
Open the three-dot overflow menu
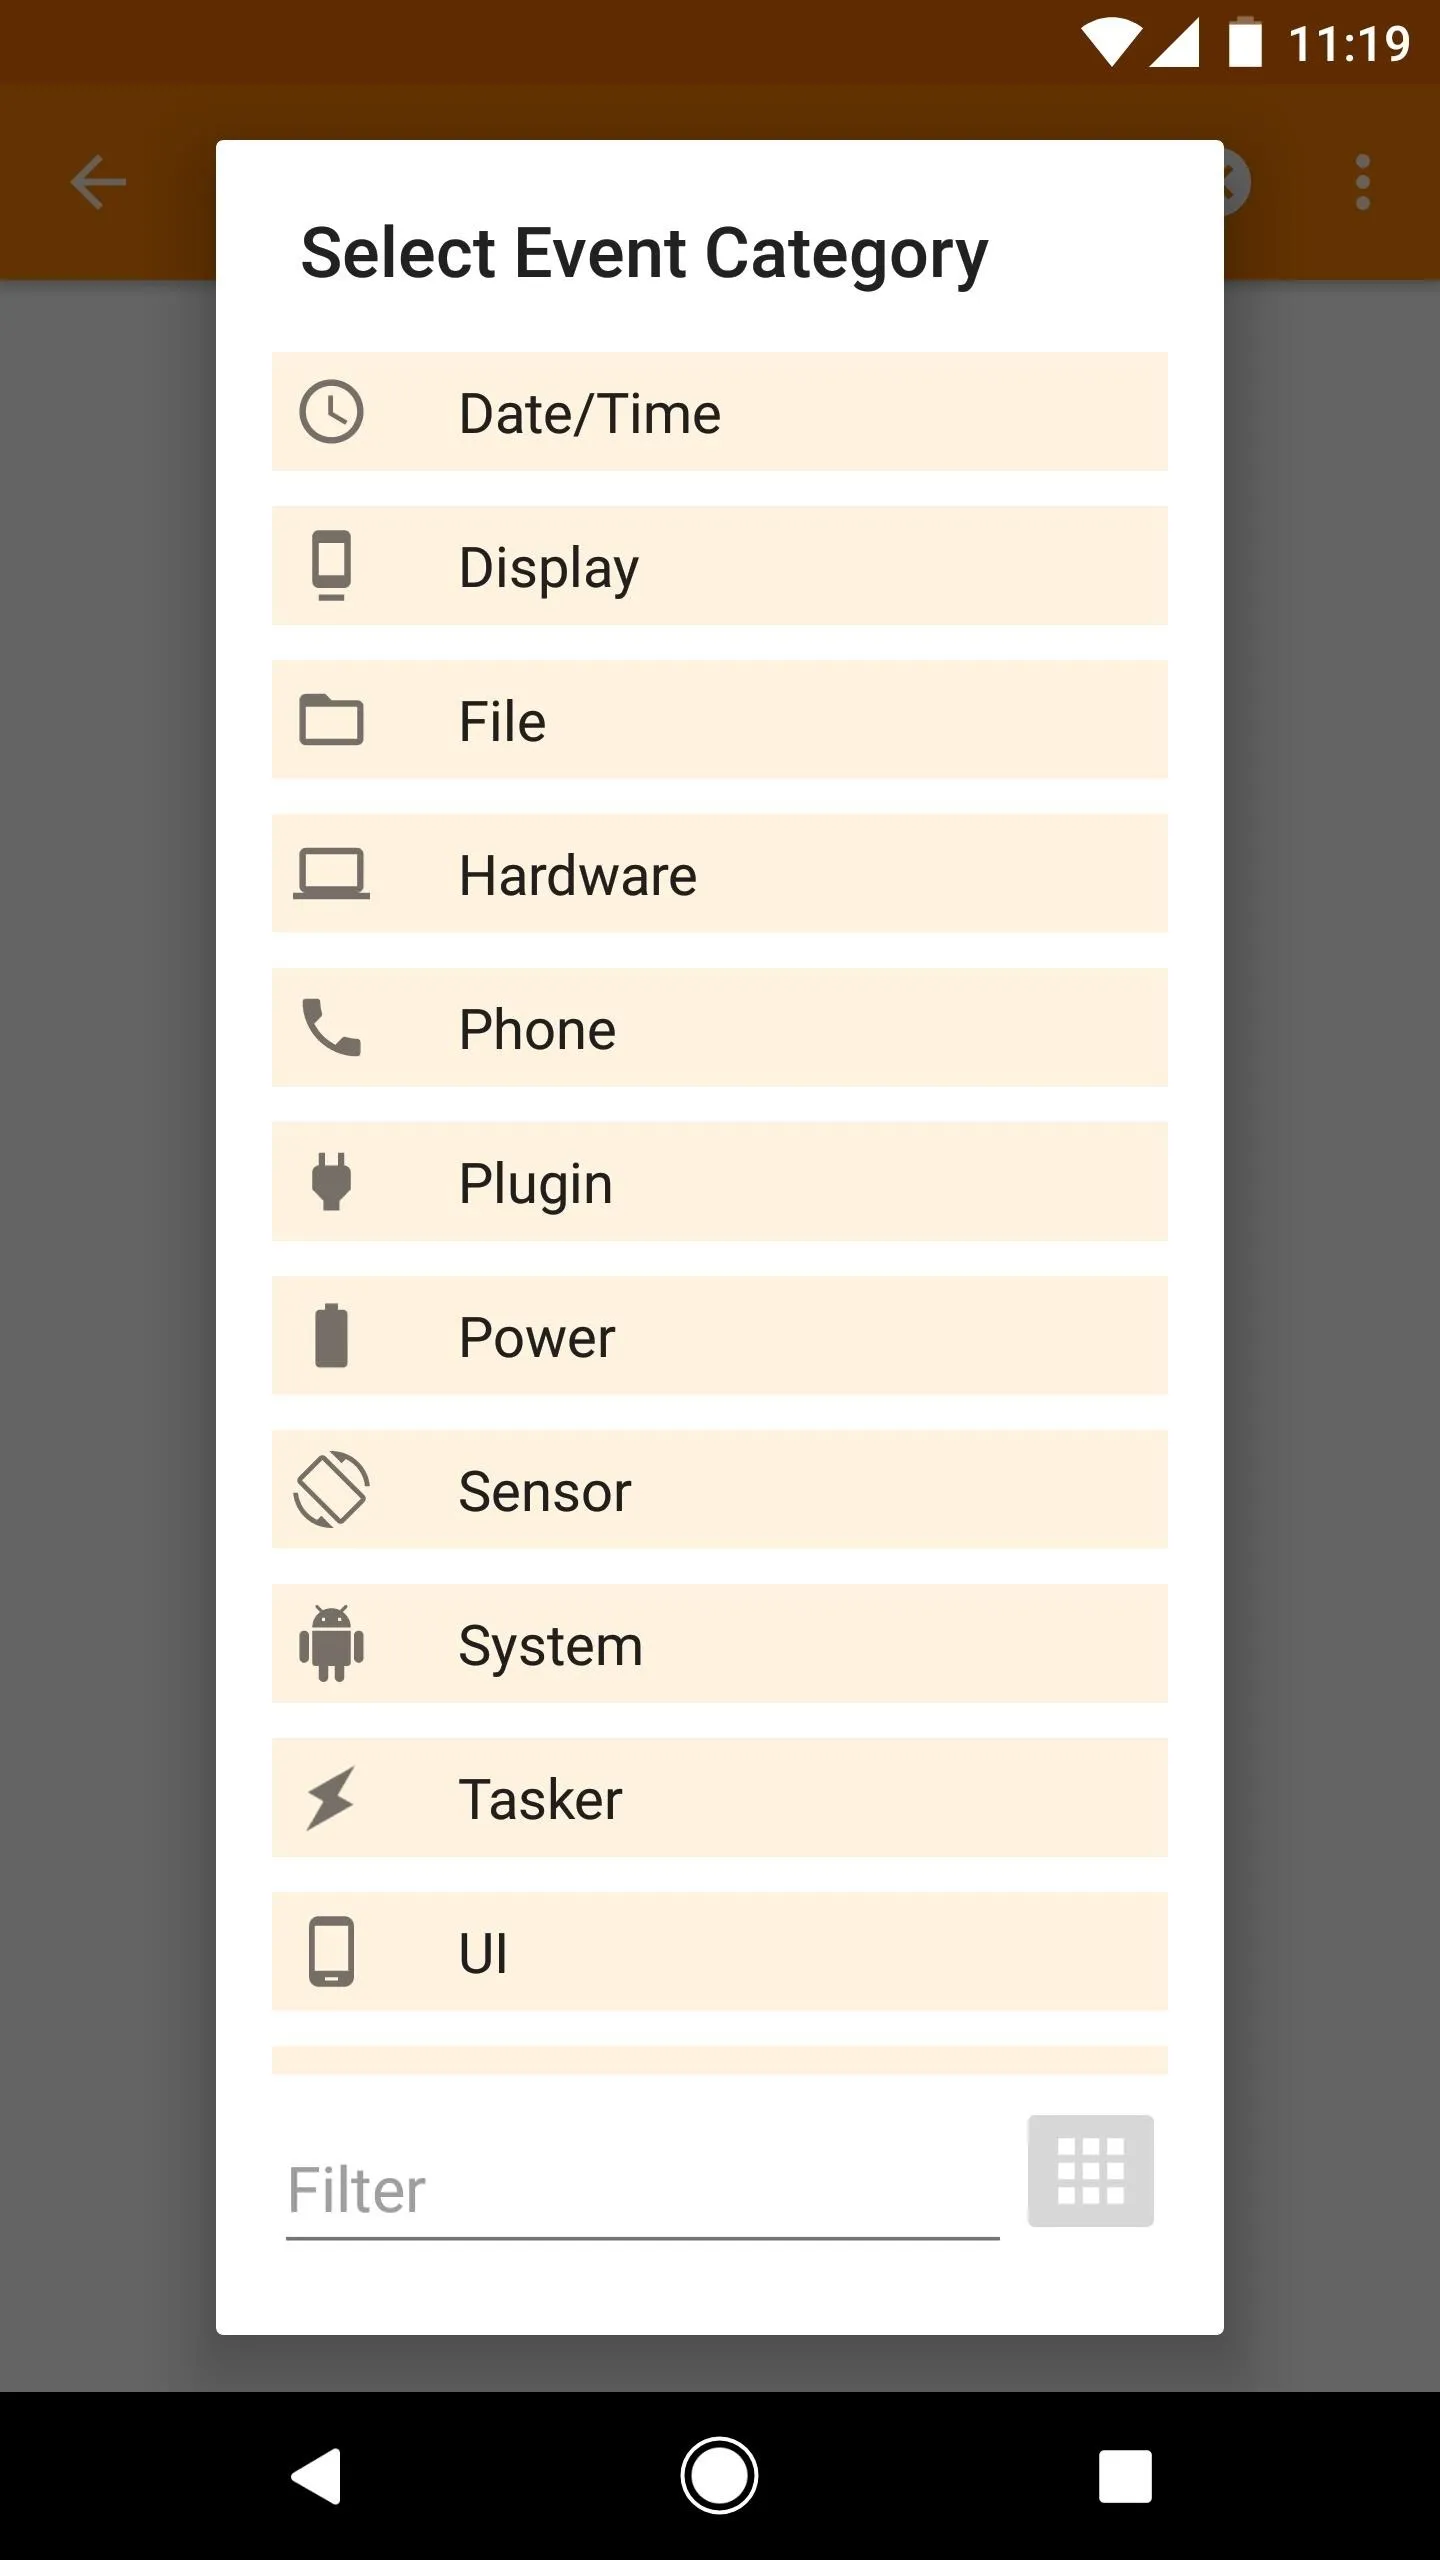[1362, 183]
